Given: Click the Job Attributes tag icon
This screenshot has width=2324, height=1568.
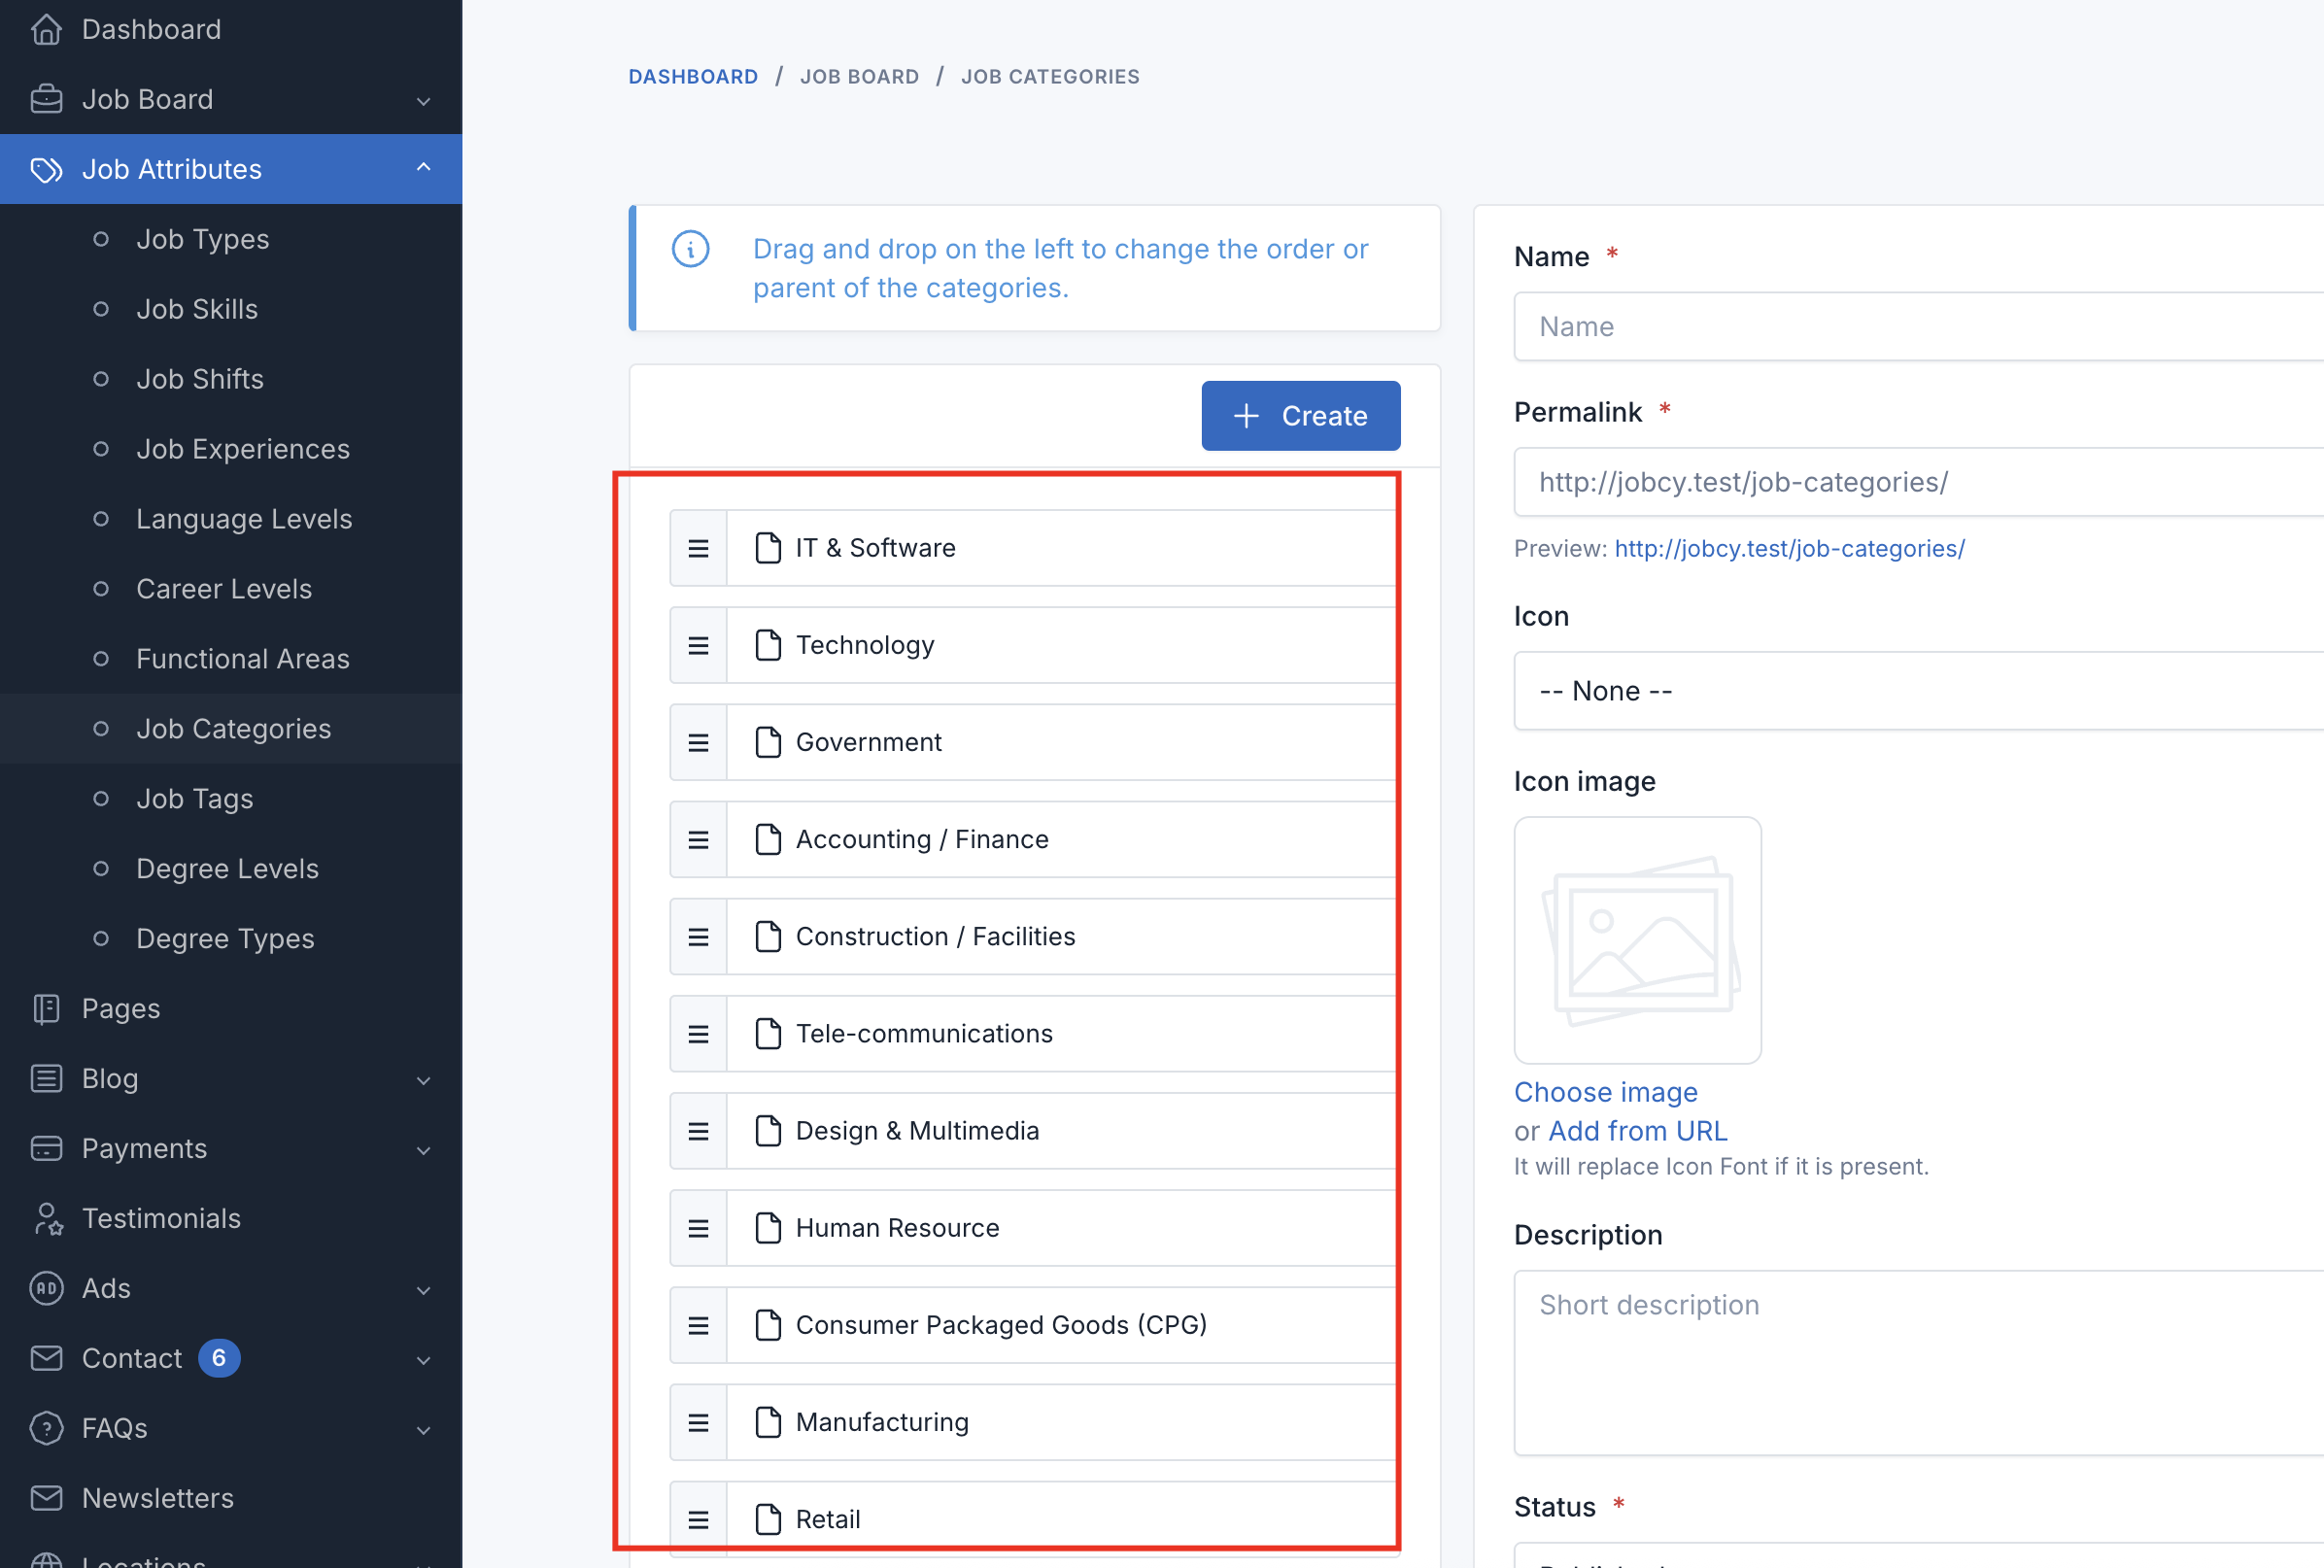Looking at the screenshot, I should [x=46, y=169].
